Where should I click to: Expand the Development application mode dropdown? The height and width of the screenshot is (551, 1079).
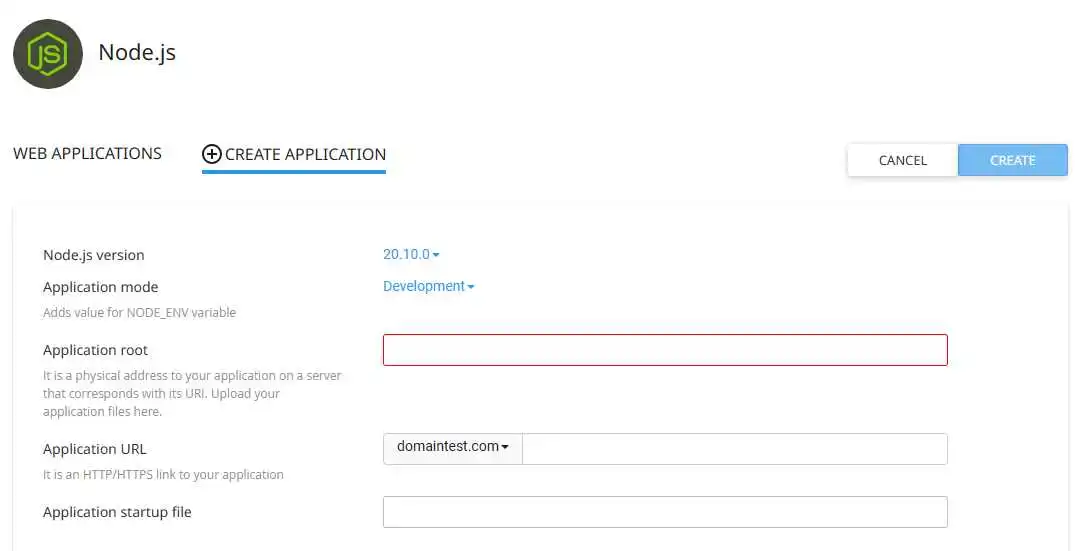[x=428, y=287]
